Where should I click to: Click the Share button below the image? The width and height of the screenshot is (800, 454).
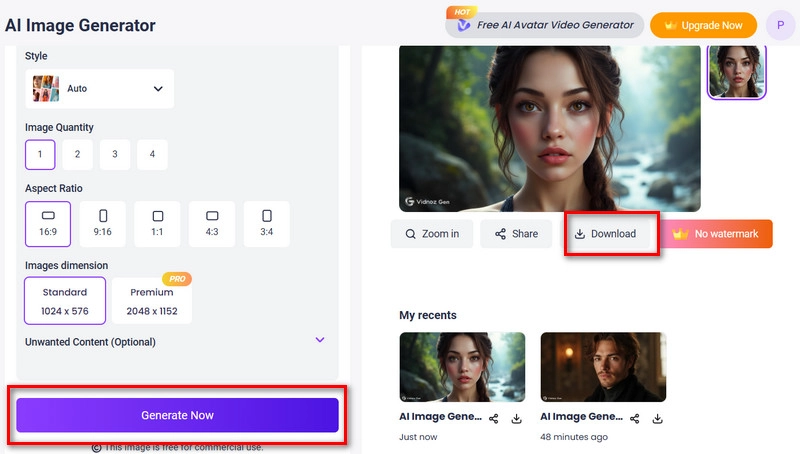(x=516, y=234)
